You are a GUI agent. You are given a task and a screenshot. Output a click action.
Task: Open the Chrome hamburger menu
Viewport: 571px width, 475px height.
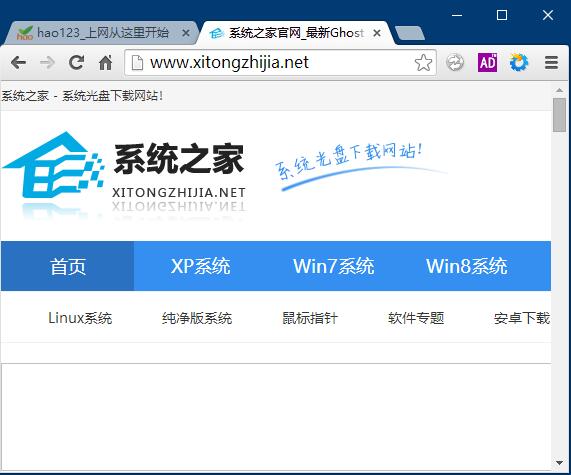(551, 63)
